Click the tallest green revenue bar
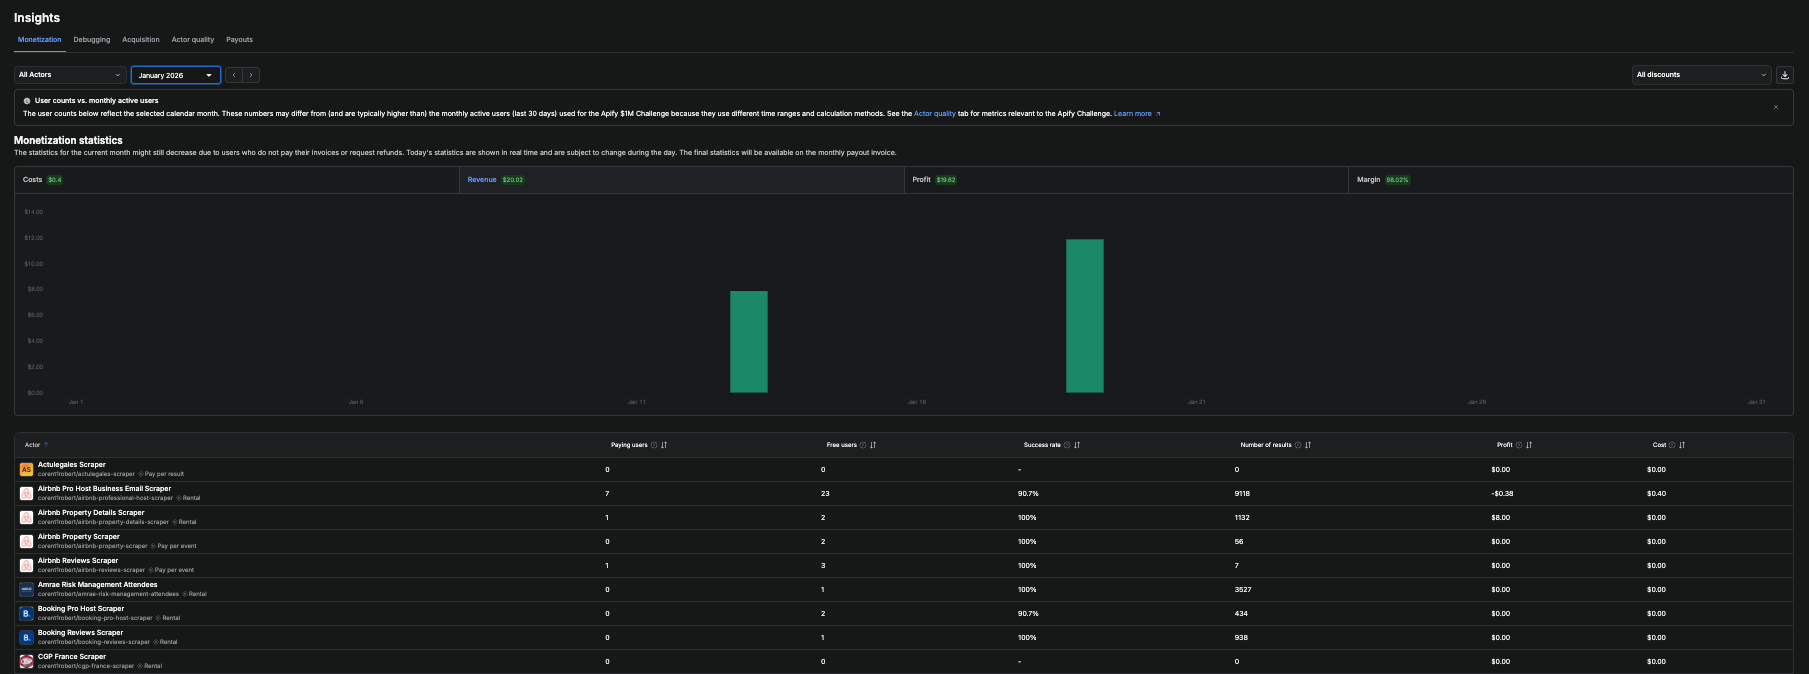Screen dimensions: 1809x674 tap(1085, 316)
